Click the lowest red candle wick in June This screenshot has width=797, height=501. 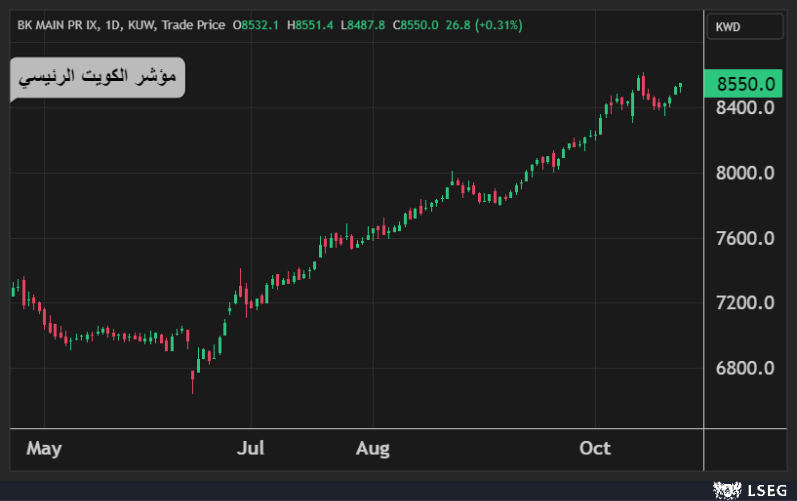(x=192, y=381)
